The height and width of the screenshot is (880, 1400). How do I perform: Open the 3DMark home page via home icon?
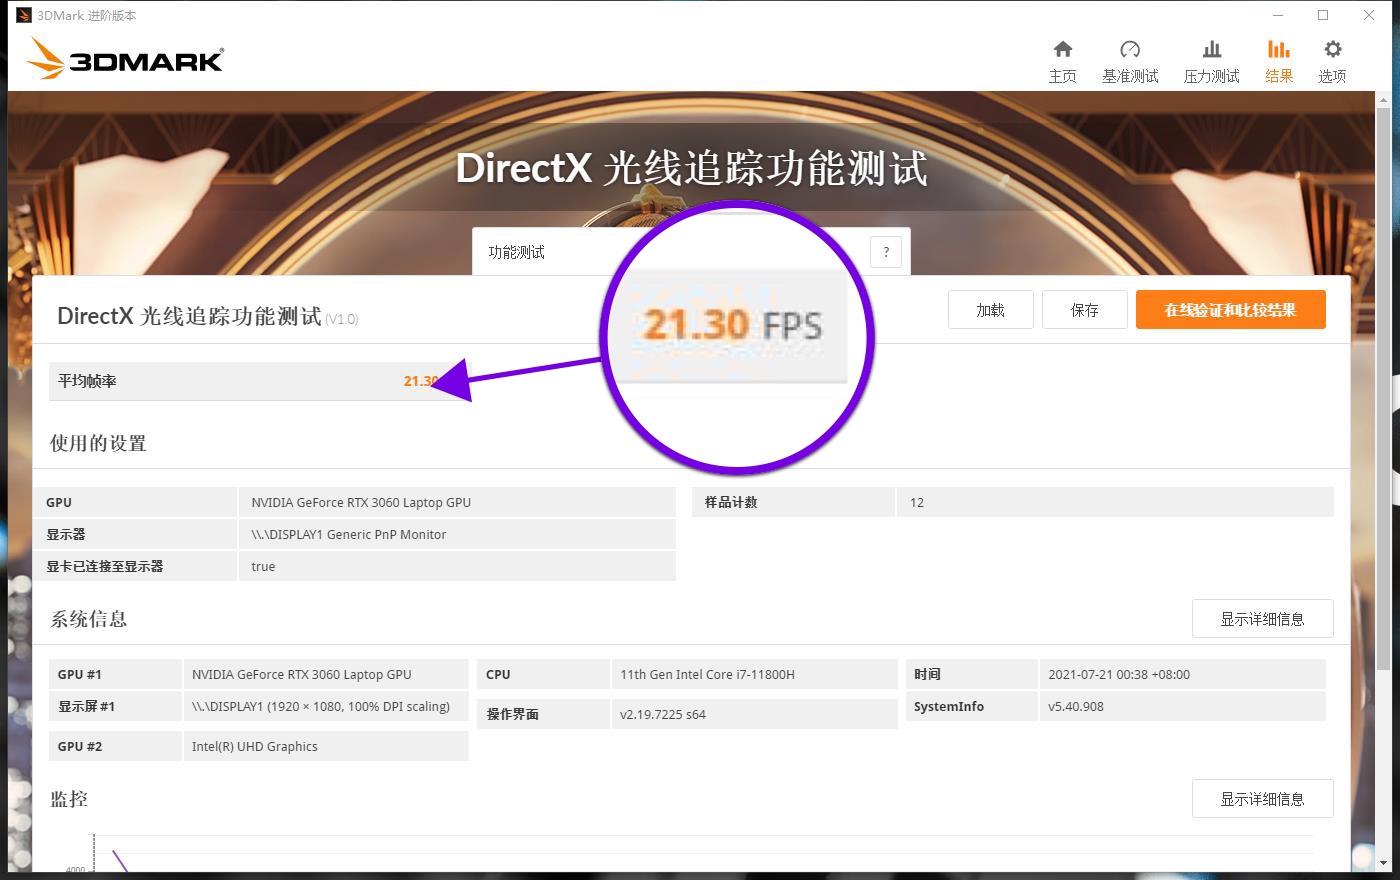click(x=1063, y=58)
